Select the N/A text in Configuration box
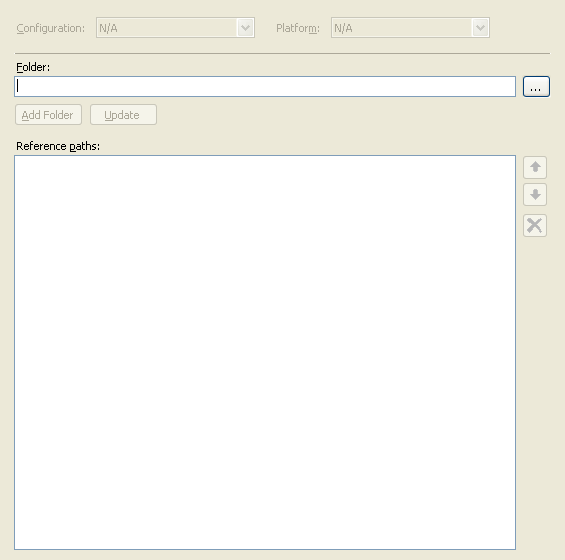Screen dimensions: 565x560 108,28
